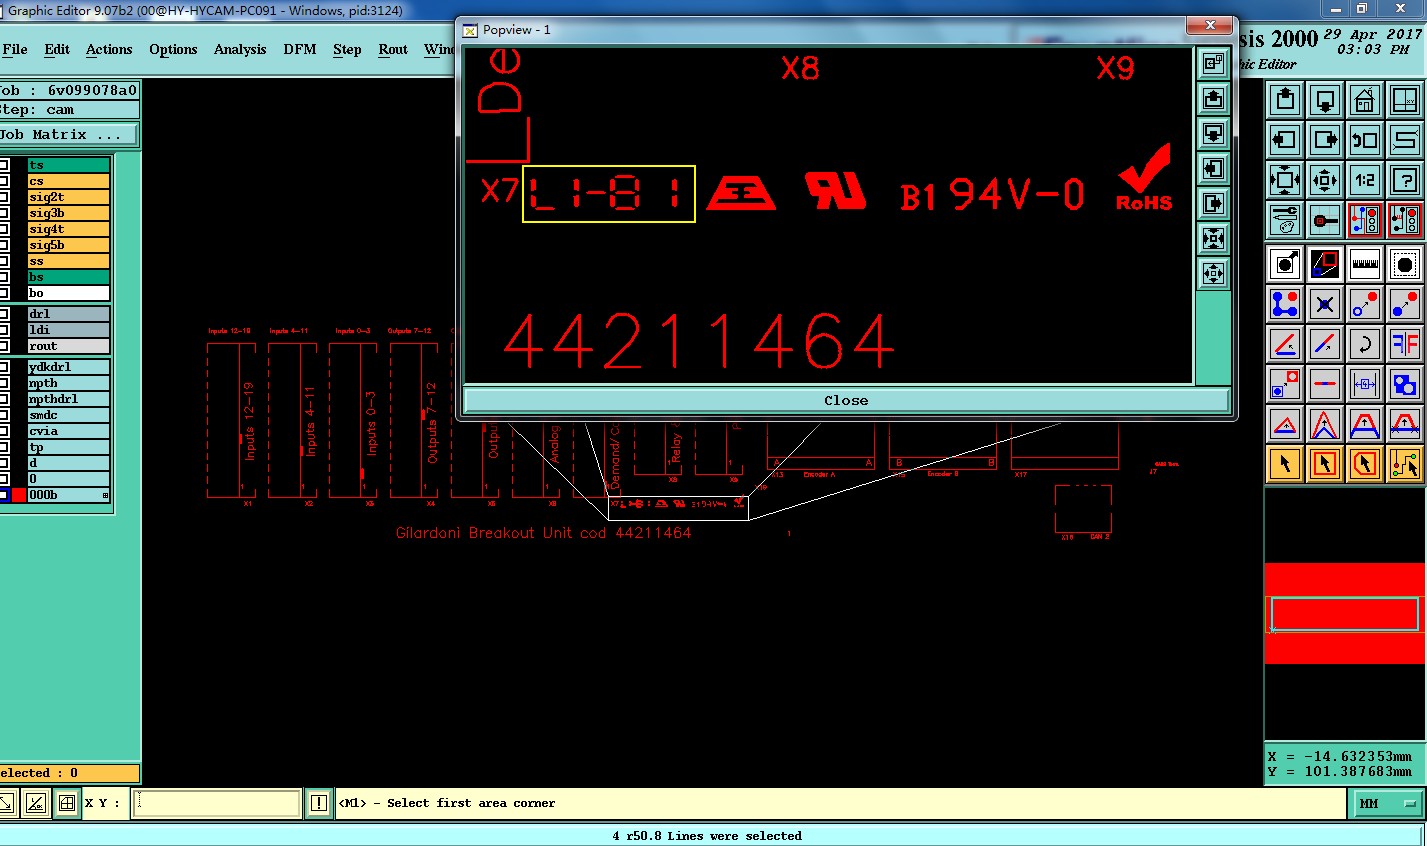Click the exclamation mark icon beside coordinate field

pyautogui.click(x=319, y=803)
